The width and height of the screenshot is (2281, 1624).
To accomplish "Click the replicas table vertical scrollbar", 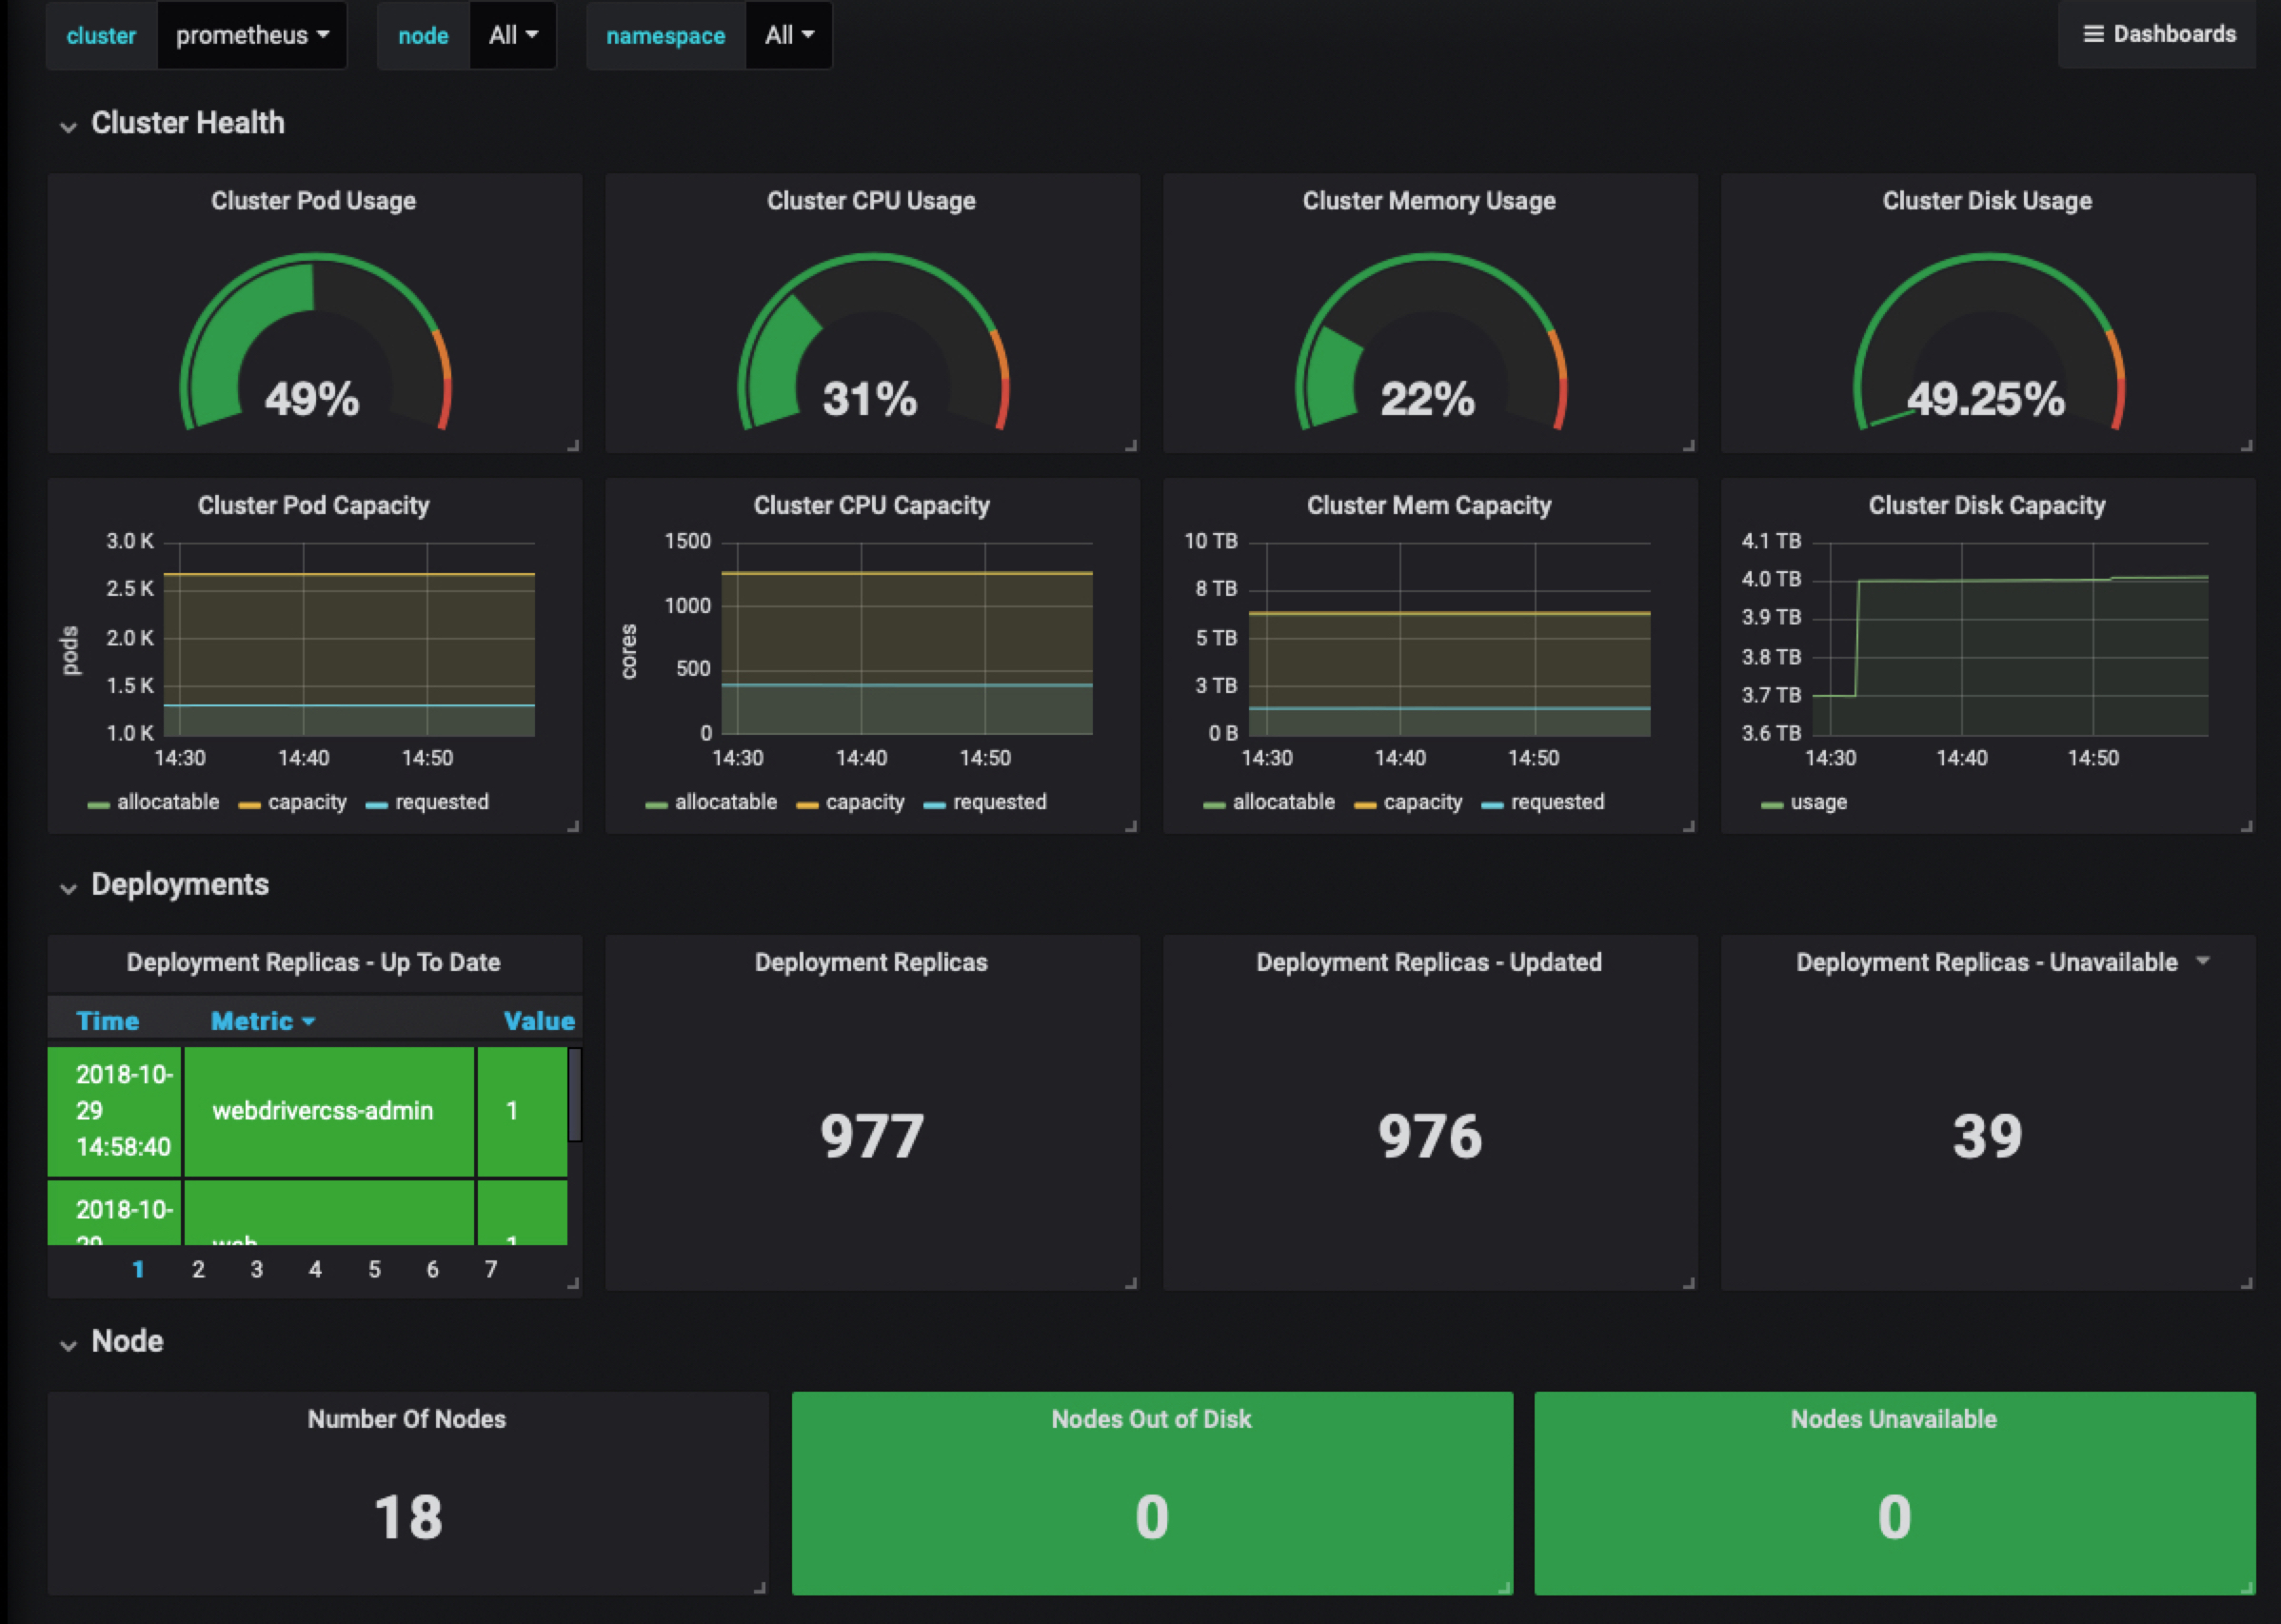I will point(574,1095).
